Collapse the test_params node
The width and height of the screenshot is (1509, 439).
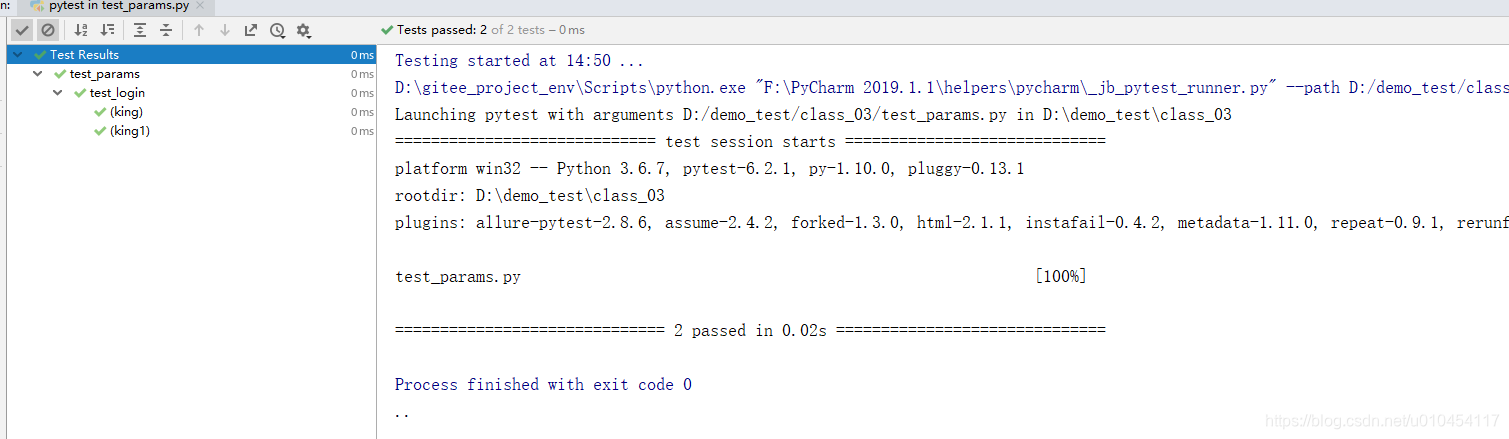(37, 74)
